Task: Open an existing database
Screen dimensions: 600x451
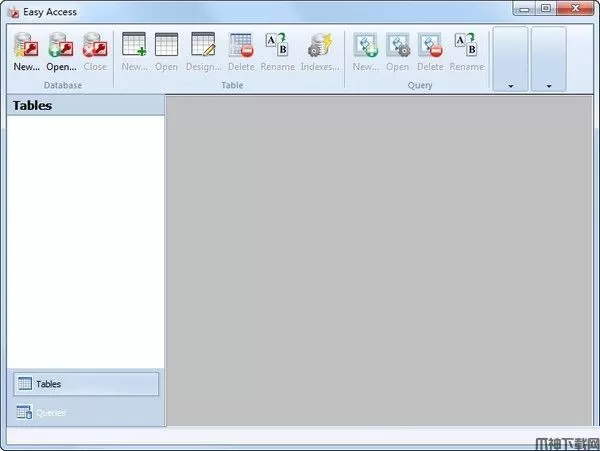Action: tap(61, 52)
